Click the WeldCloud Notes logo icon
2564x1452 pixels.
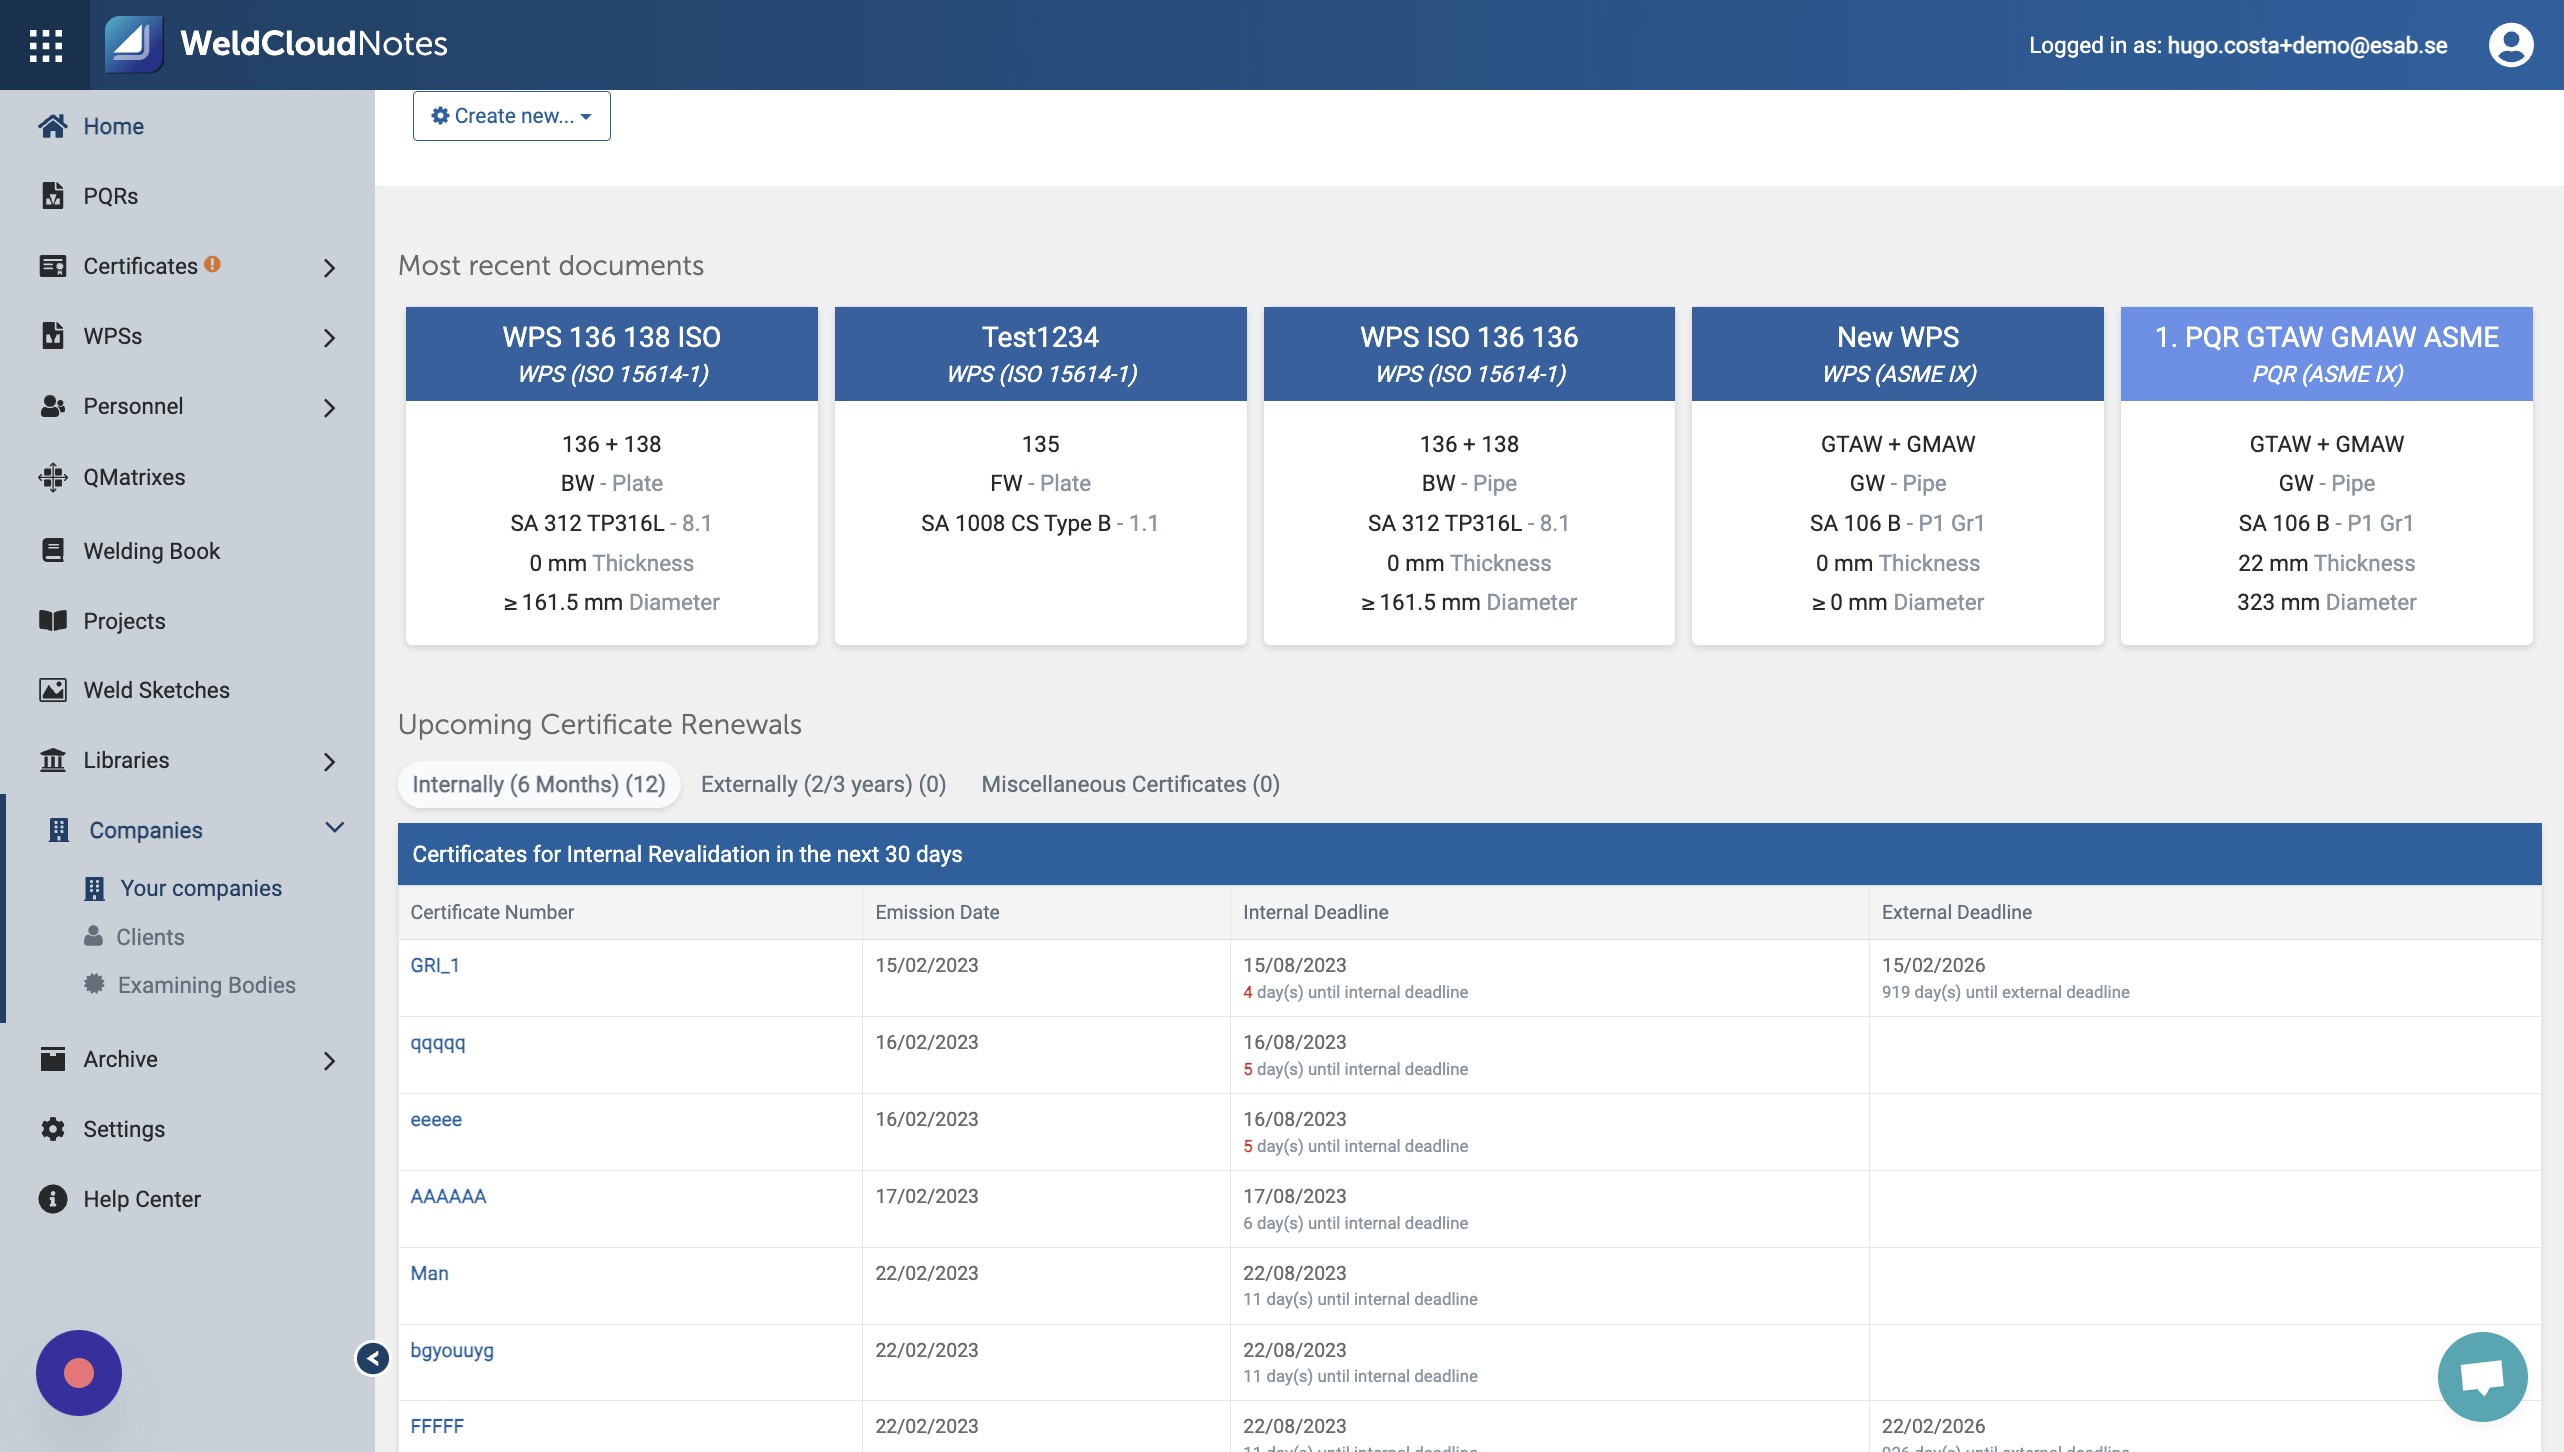[133, 44]
